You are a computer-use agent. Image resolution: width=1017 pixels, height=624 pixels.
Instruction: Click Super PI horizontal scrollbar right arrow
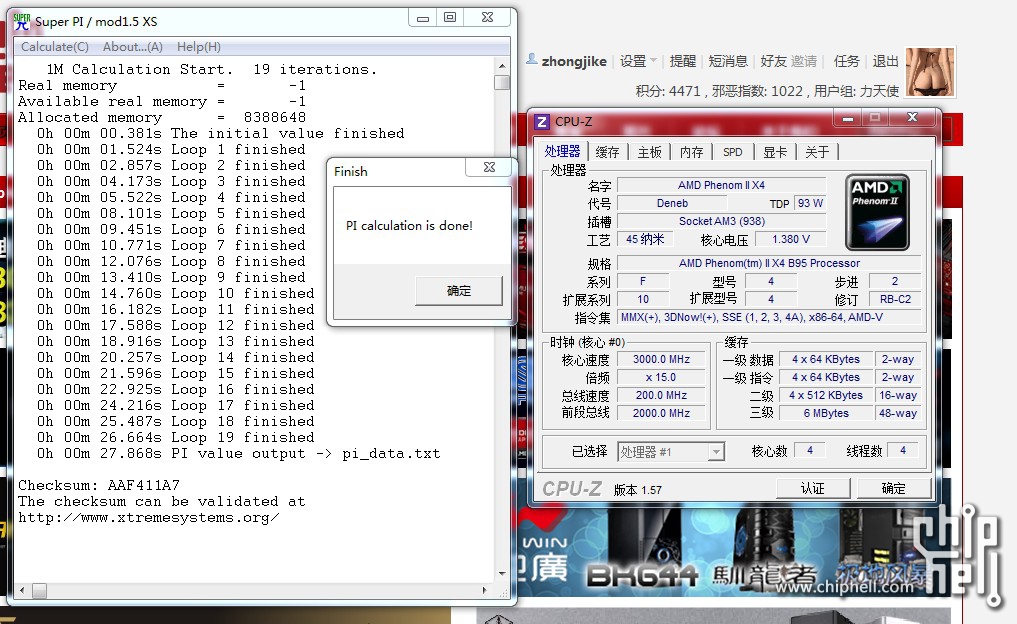485,590
